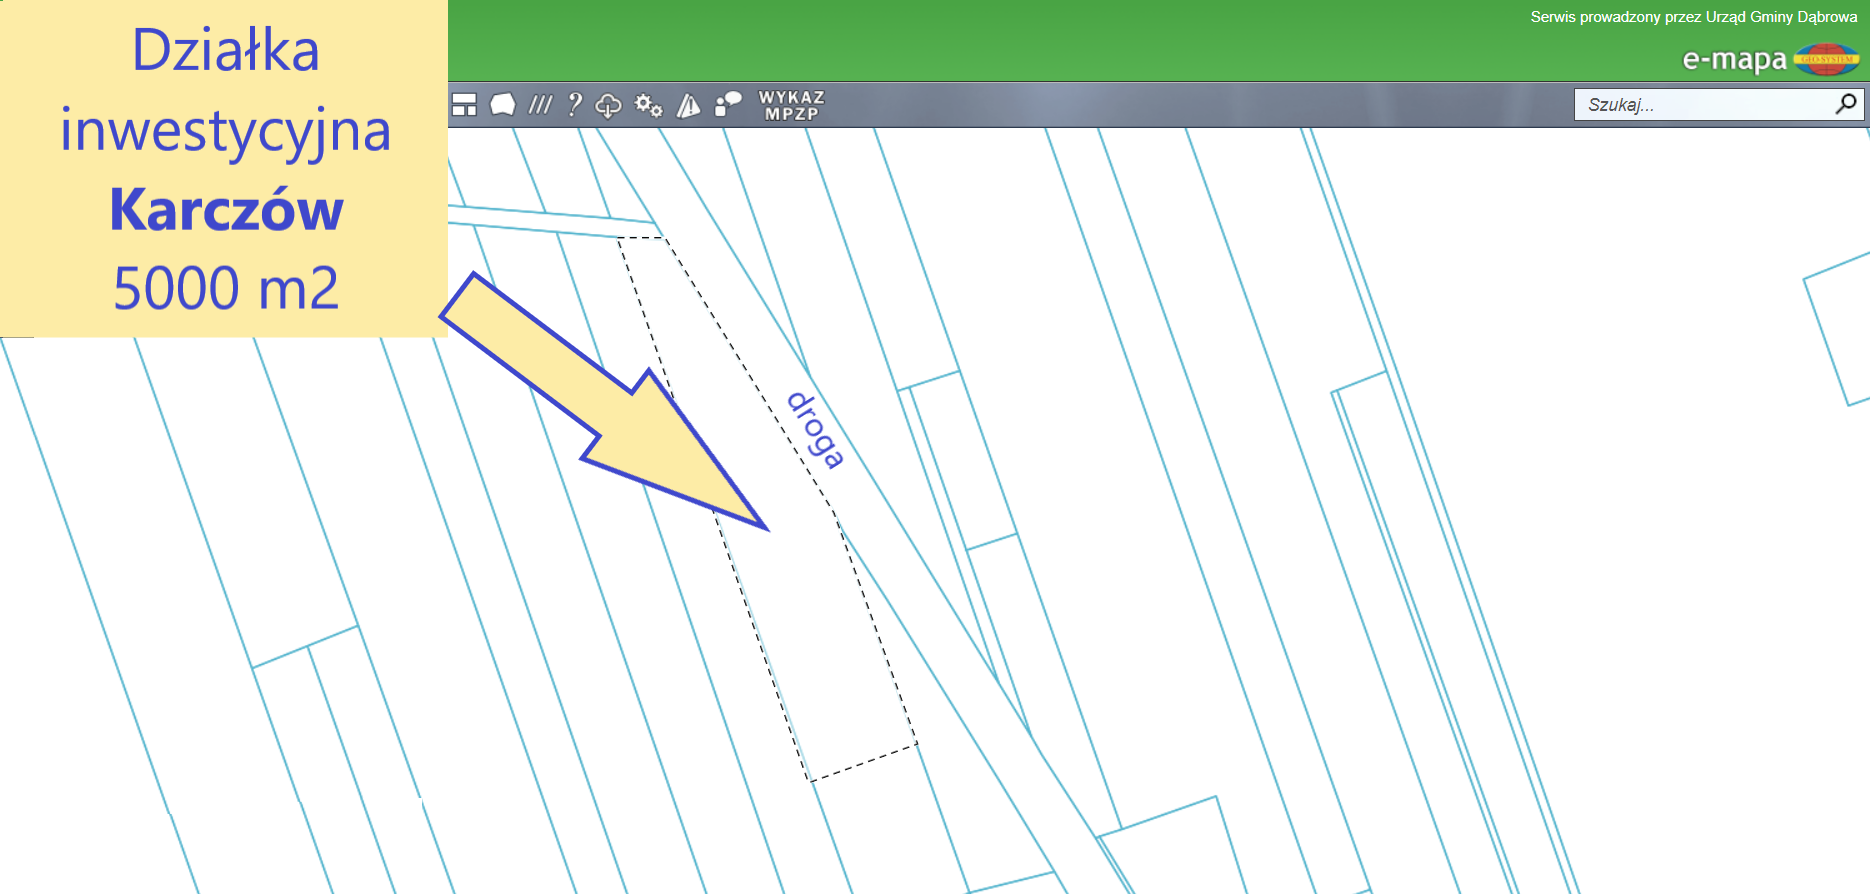Click the Geo-System globe logo
The height and width of the screenshot is (894, 1870).
[x=1827, y=60]
